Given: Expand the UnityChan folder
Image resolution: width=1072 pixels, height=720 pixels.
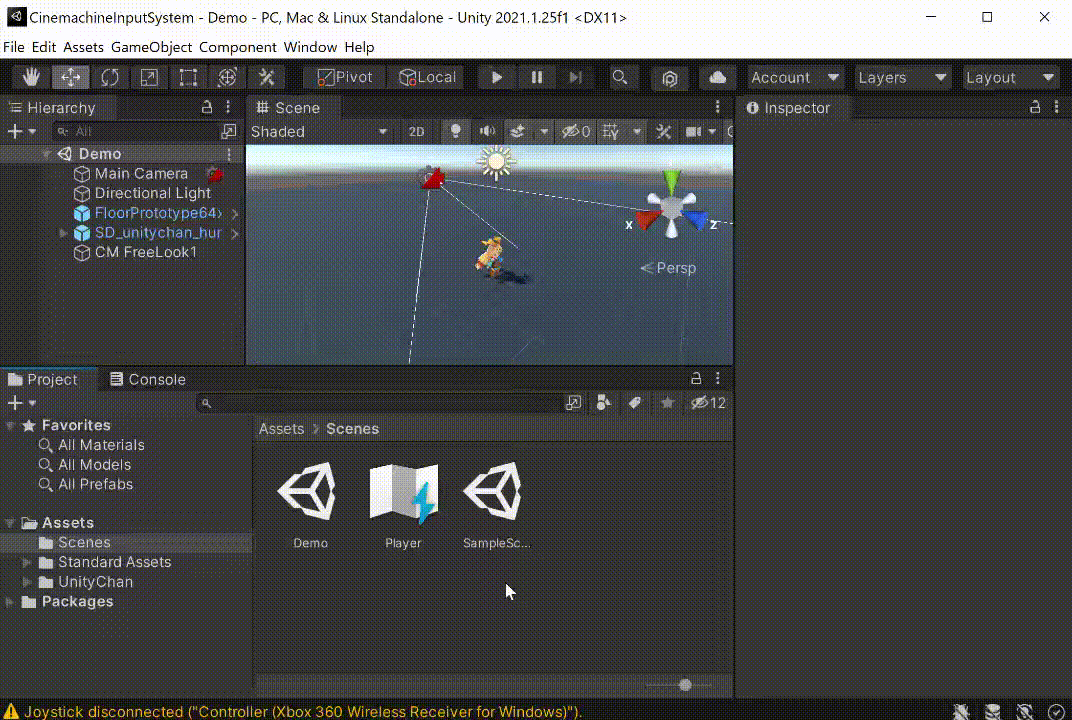Looking at the screenshot, I should 27,582.
